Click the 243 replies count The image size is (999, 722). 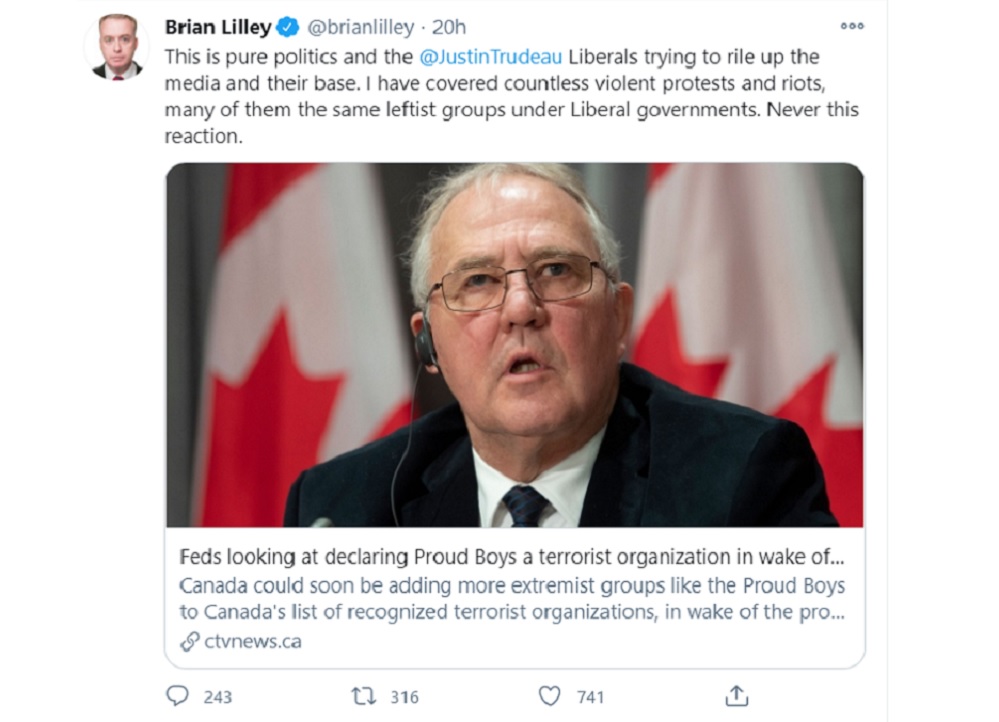[217, 697]
